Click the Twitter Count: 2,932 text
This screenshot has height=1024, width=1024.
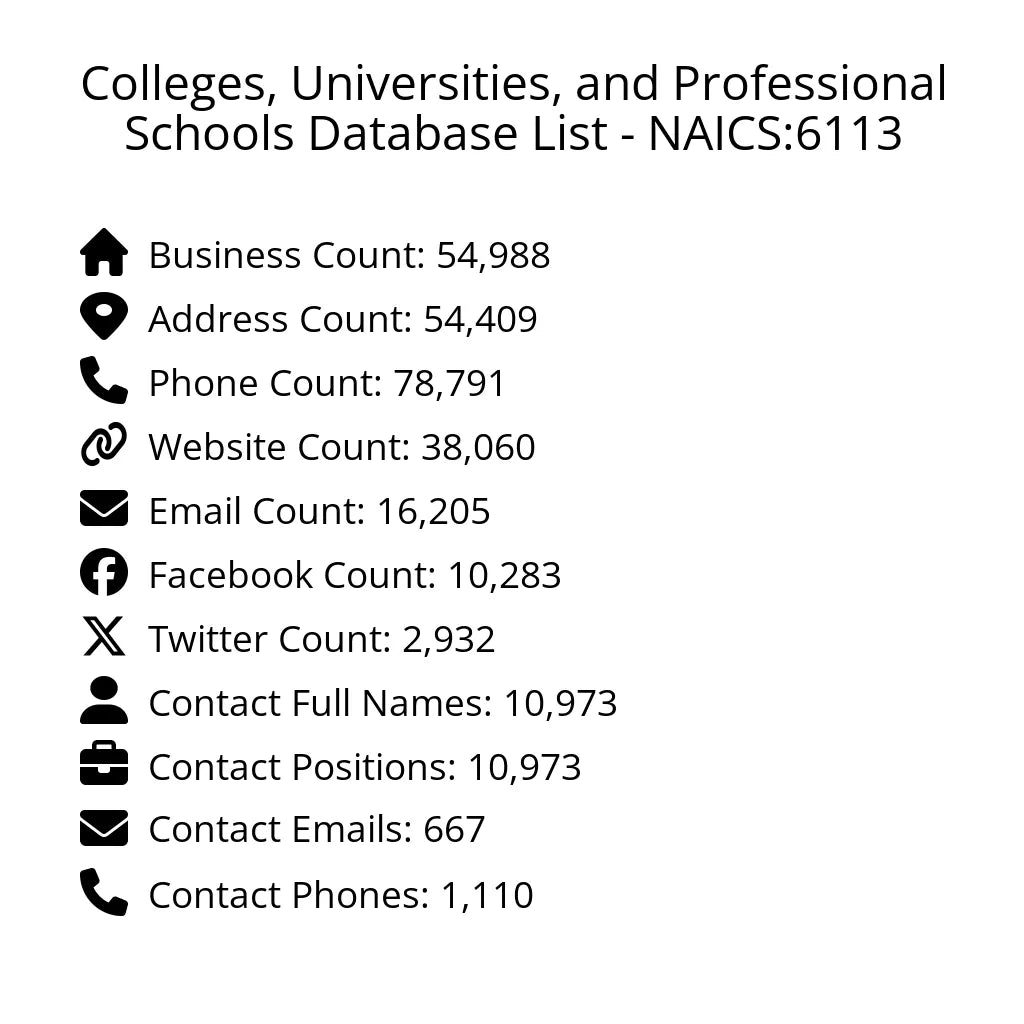[x=322, y=640]
